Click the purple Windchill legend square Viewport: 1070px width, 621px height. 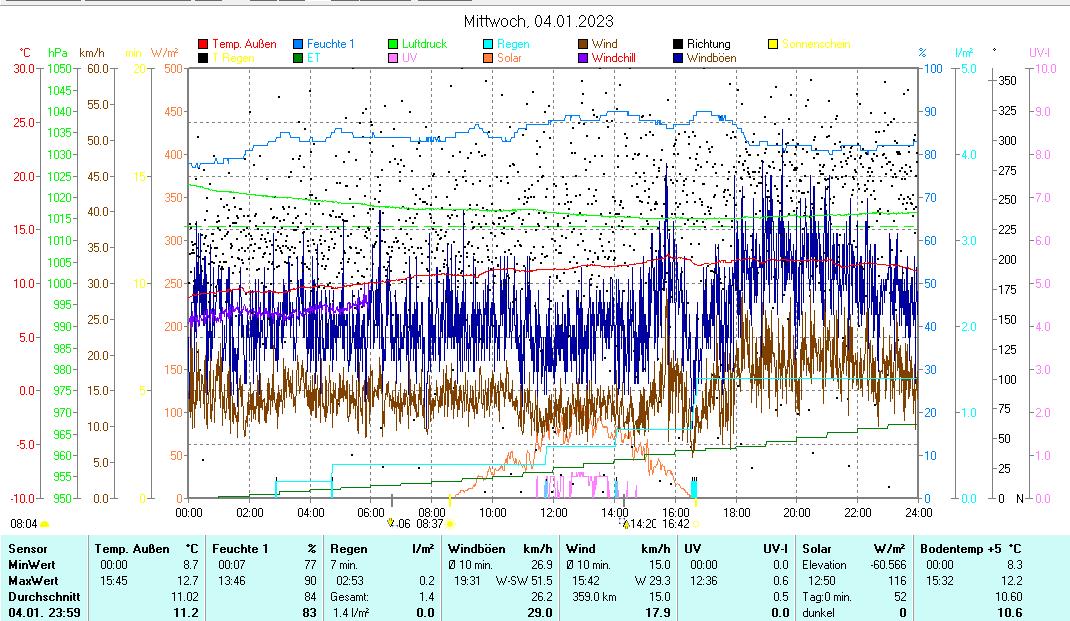point(583,58)
